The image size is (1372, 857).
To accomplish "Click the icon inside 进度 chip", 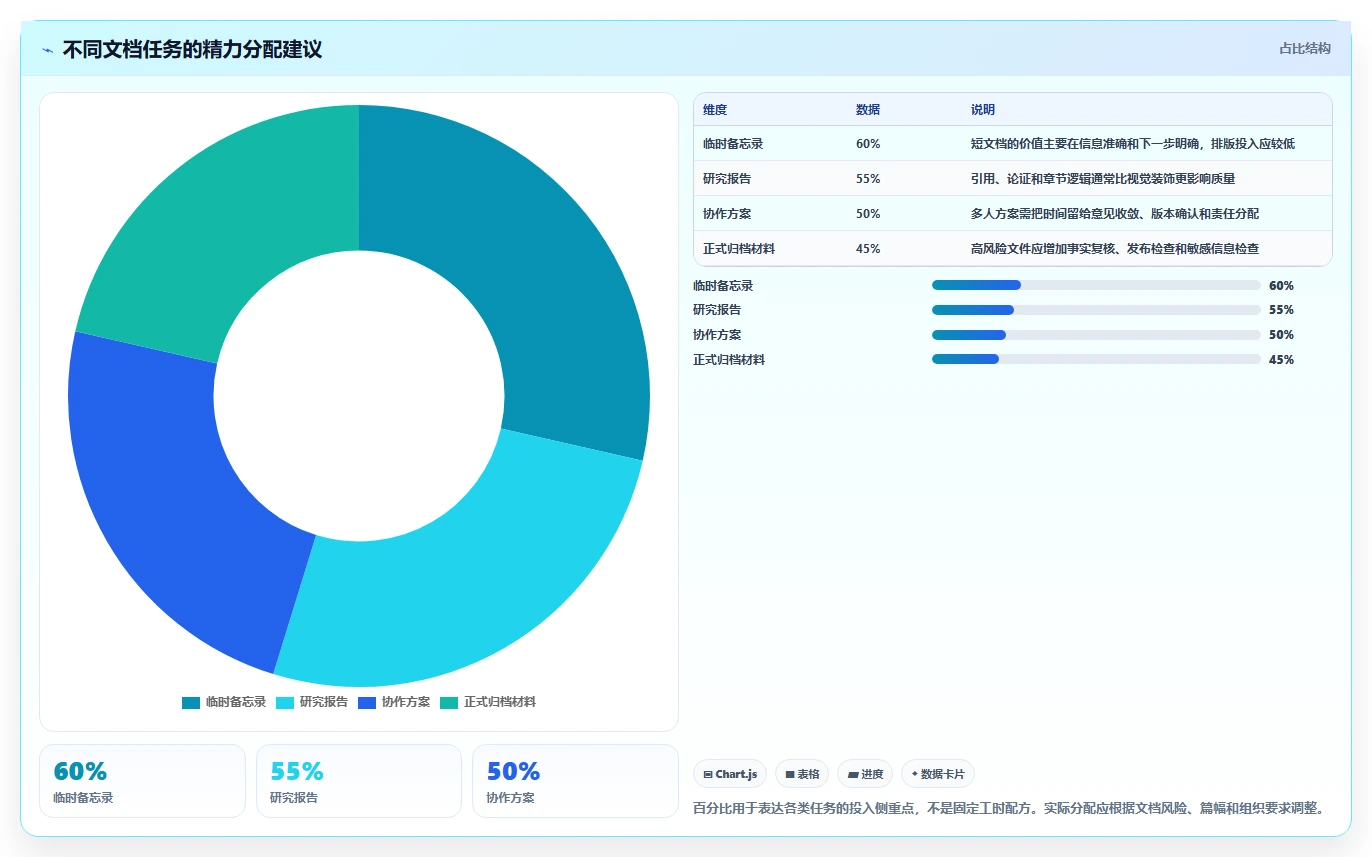I will [853, 775].
